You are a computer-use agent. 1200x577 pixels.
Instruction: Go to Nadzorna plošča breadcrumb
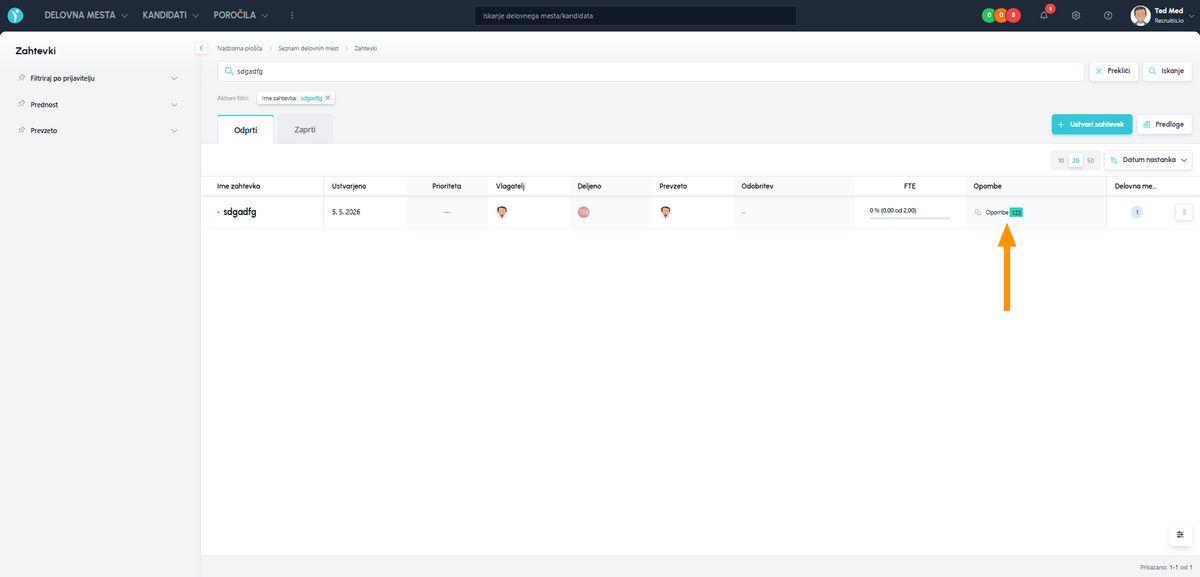pyautogui.click(x=240, y=48)
